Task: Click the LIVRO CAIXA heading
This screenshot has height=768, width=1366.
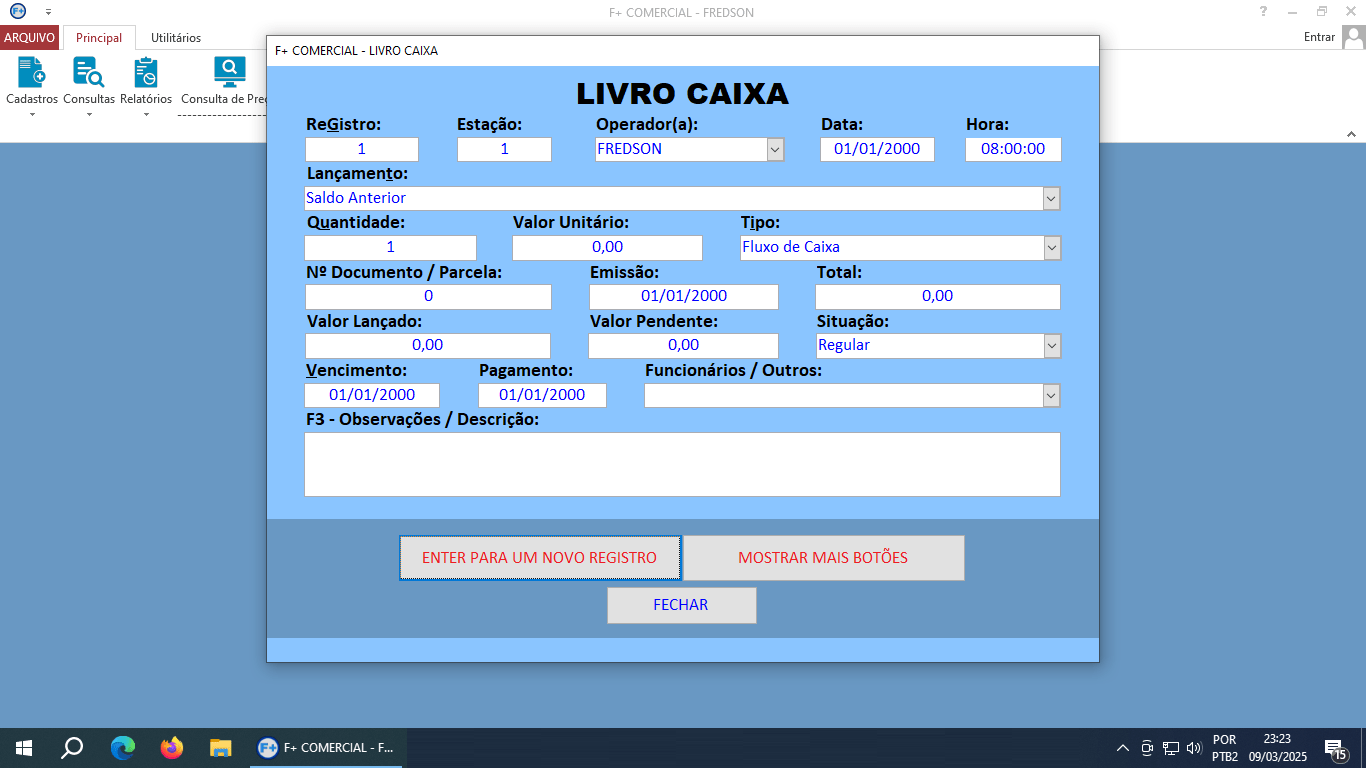Action: 683,94
